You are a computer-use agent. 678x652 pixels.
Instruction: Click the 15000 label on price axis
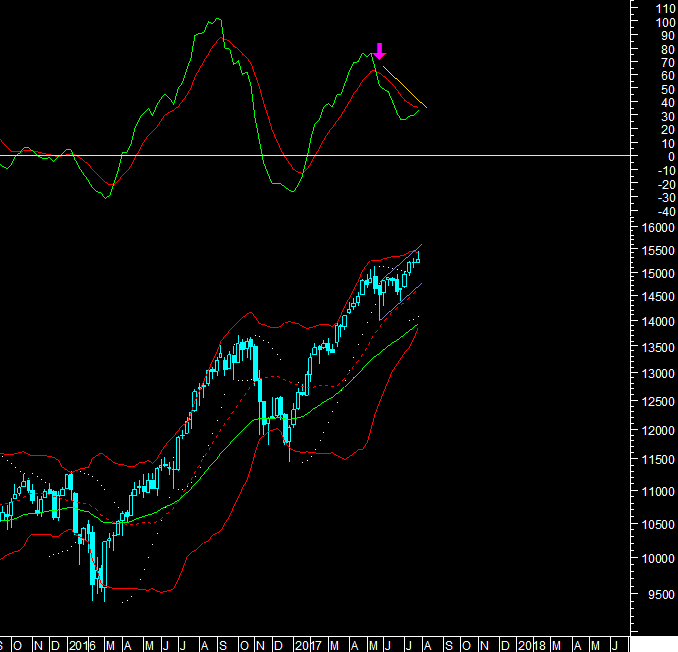click(x=659, y=273)
